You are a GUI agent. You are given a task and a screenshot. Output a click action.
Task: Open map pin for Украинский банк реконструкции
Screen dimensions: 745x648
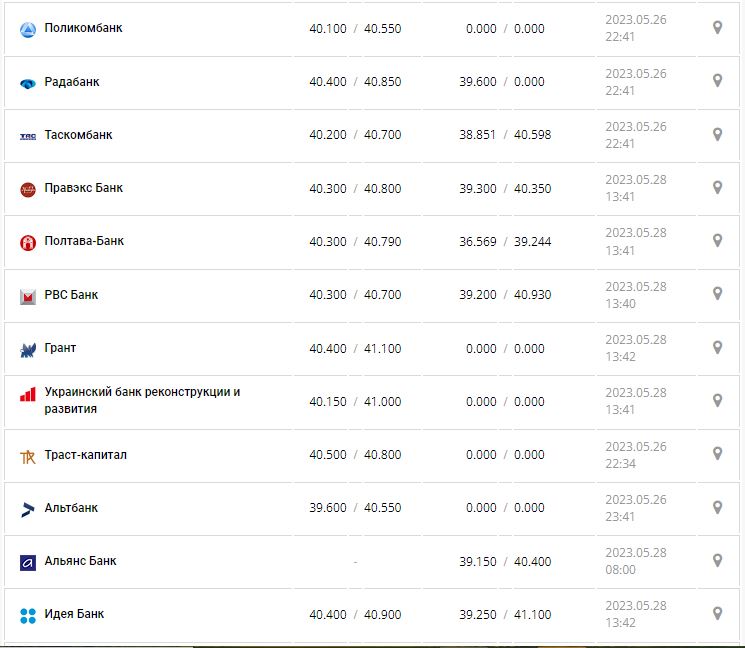tap(717, 400)
